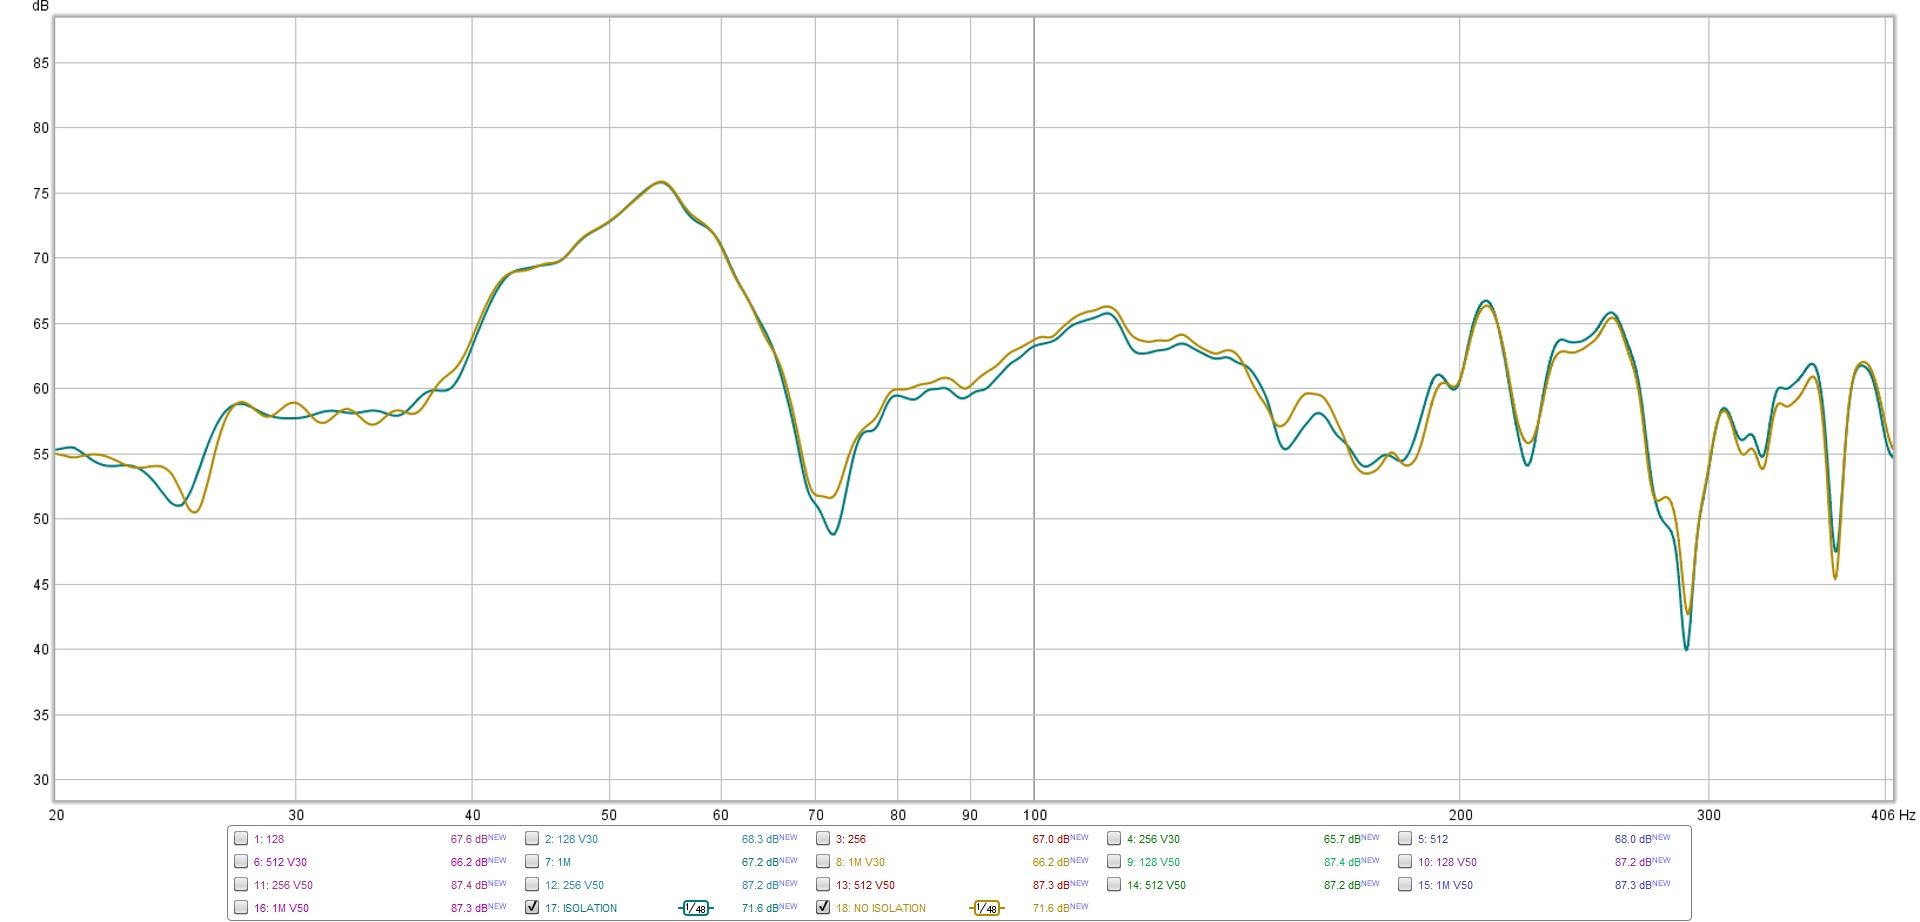This screenshot has height=922, width=1920.
Task: Enable the "14: 512 V50" trace checkbox
Action: tap(1114, 884)
